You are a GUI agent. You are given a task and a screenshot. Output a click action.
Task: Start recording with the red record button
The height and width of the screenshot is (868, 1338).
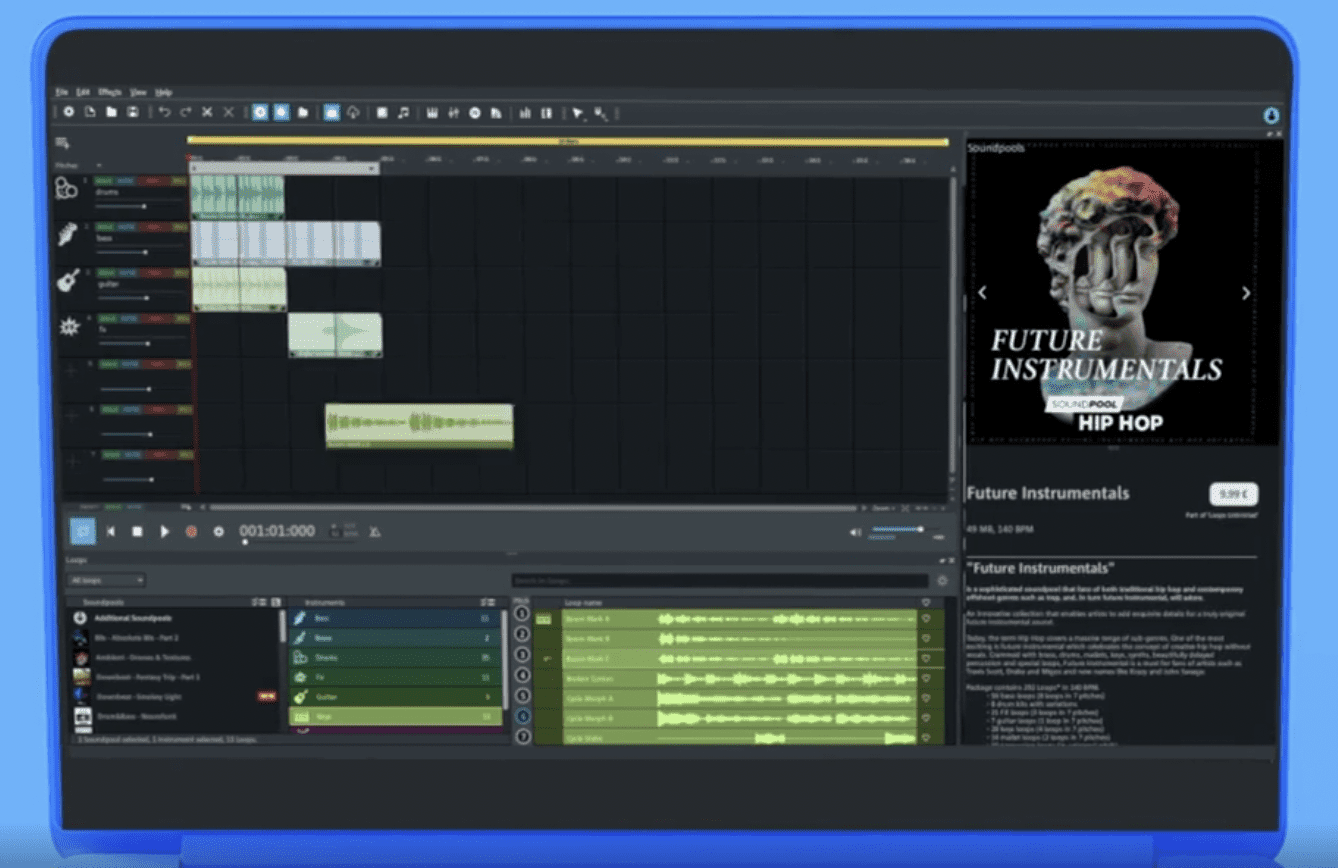pyautogui.click(x=191, y=531)
